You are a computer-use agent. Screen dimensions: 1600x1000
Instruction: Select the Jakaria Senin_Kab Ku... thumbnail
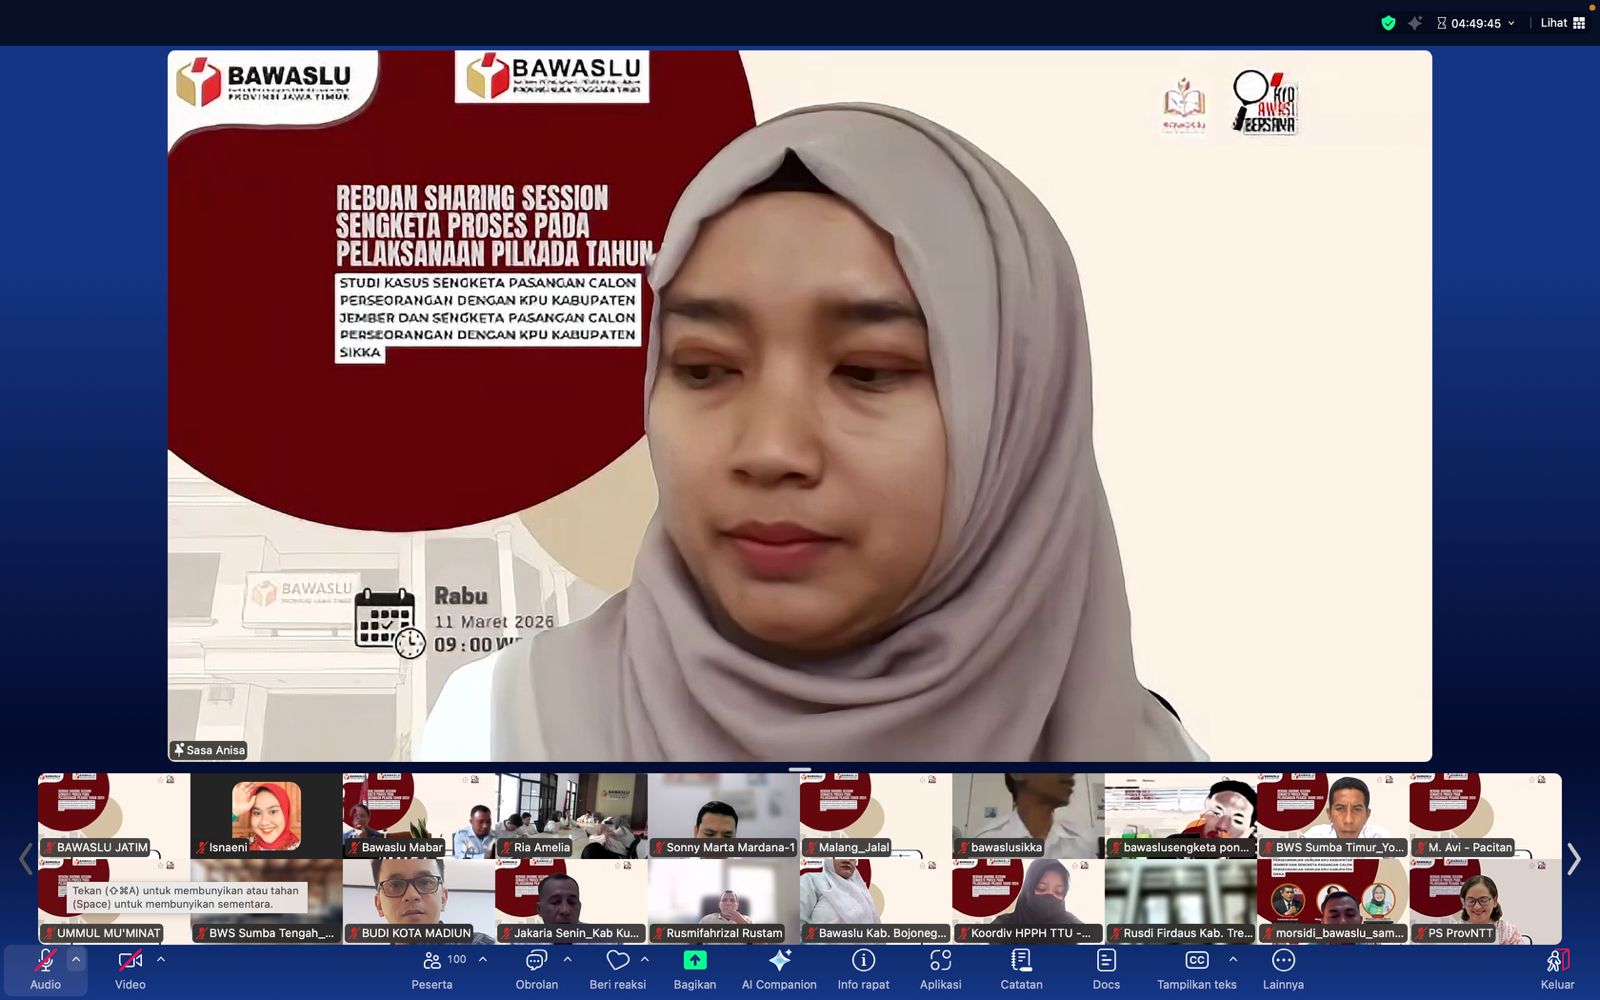(571, 901)
